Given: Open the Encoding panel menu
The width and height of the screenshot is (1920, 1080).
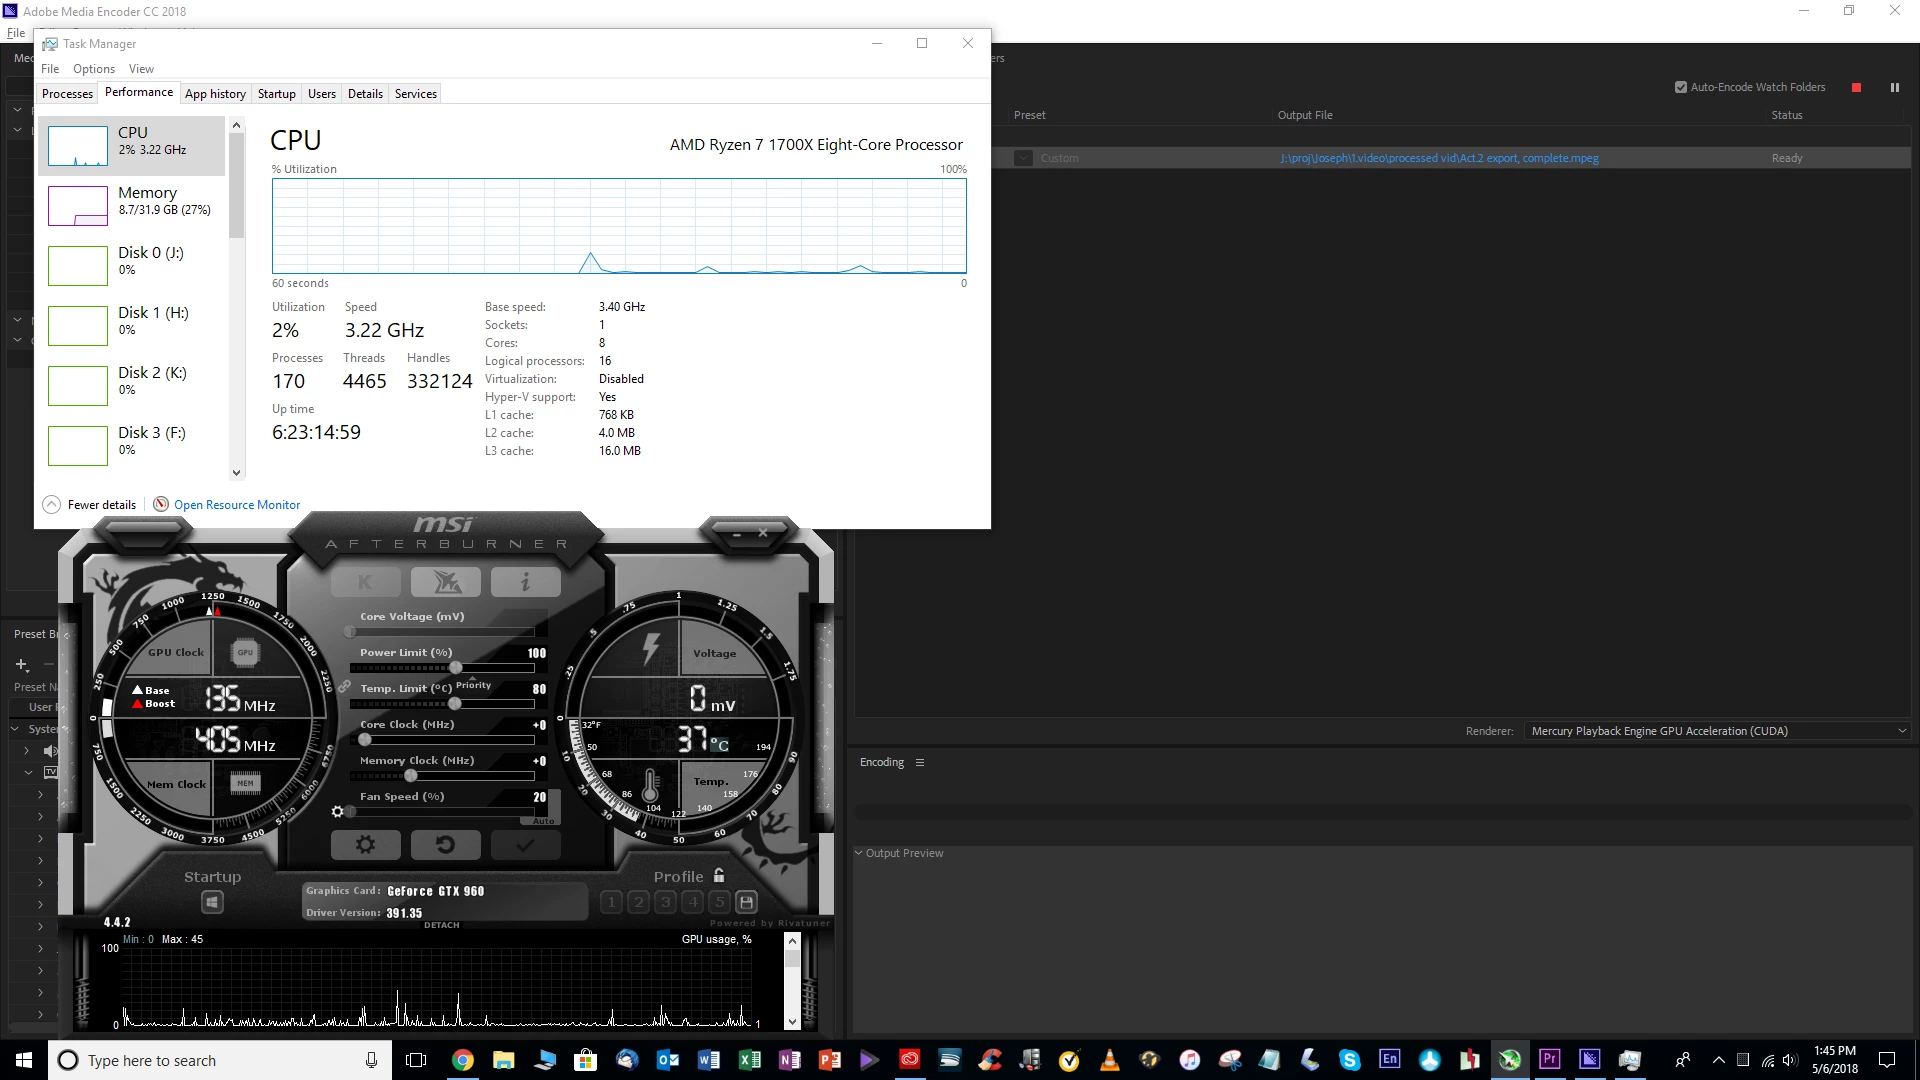Looking at the screenshot, I should 920,762.
